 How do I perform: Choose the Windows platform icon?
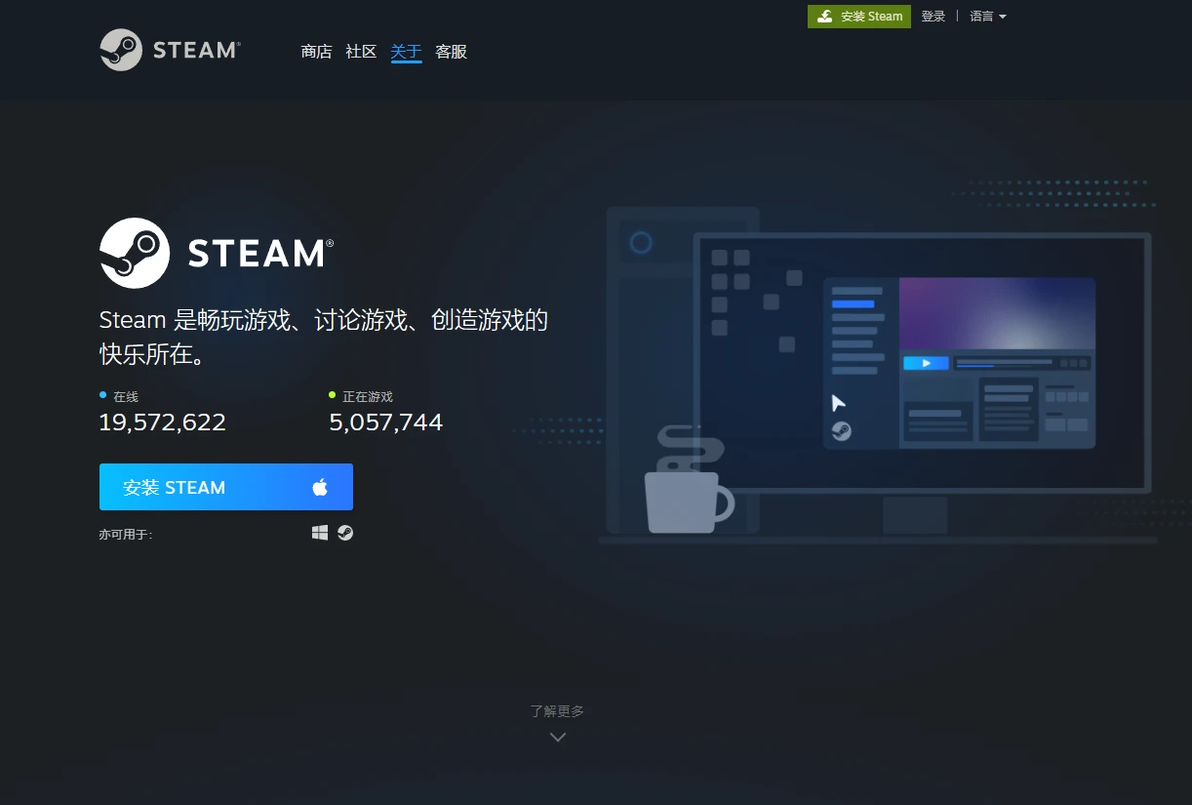click(x=320, y=533)
